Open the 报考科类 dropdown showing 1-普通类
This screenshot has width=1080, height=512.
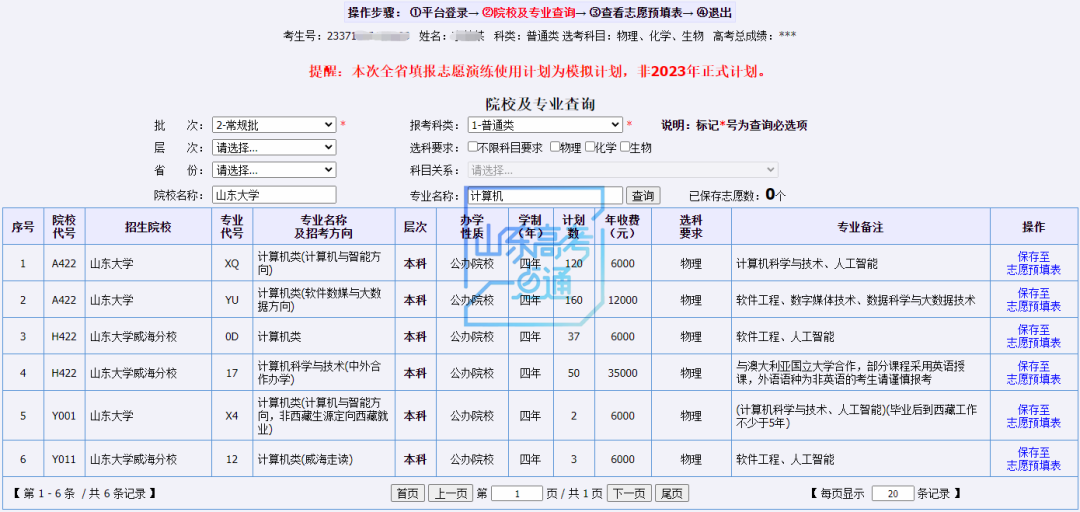coord(545,125)
